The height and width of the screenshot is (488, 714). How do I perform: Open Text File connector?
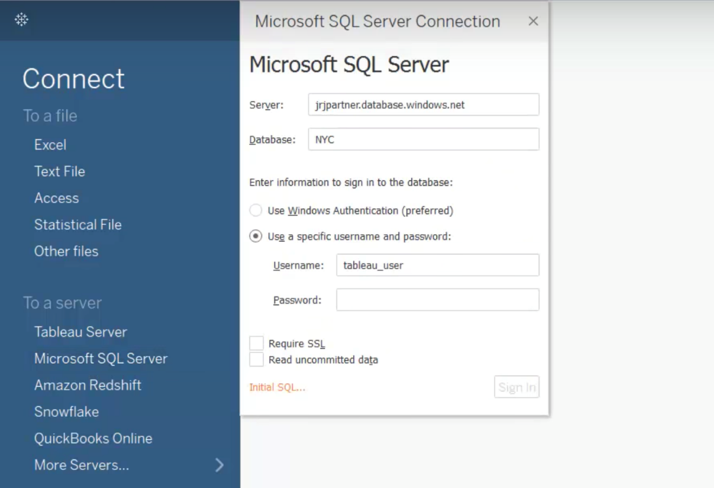coord(60,172)
